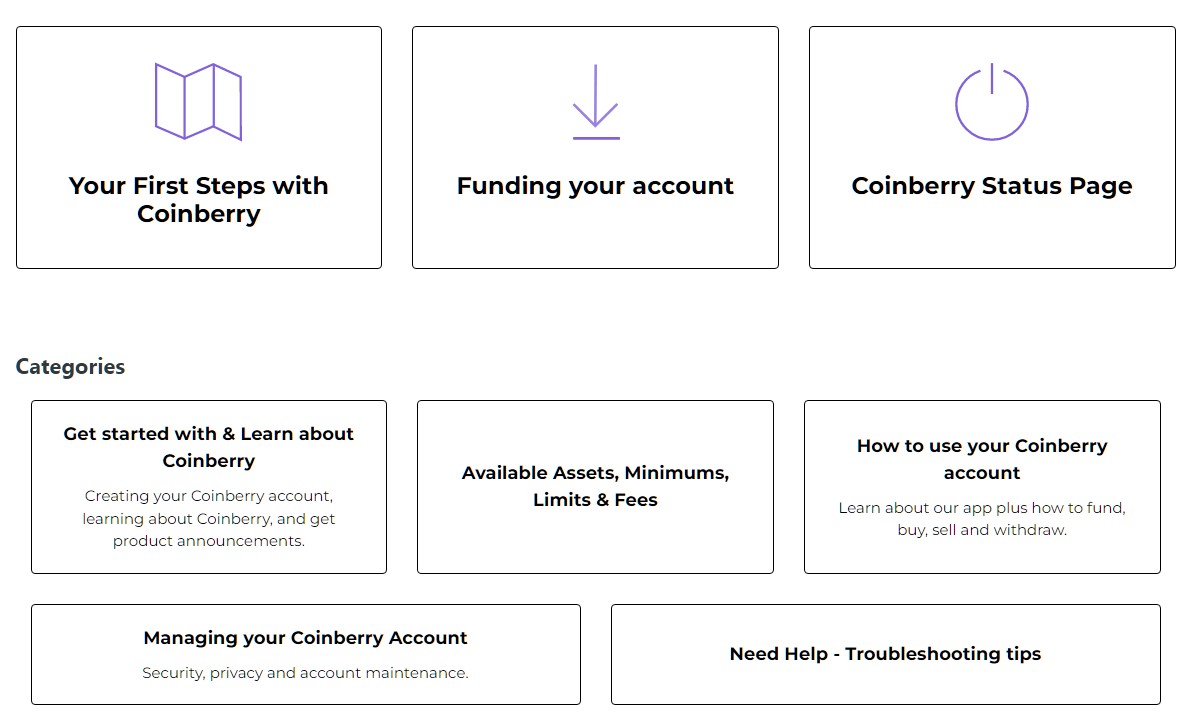Click 'Limits & Fees' text line
This screenshot has height=716, width=1191.
(x=596, y=500)
